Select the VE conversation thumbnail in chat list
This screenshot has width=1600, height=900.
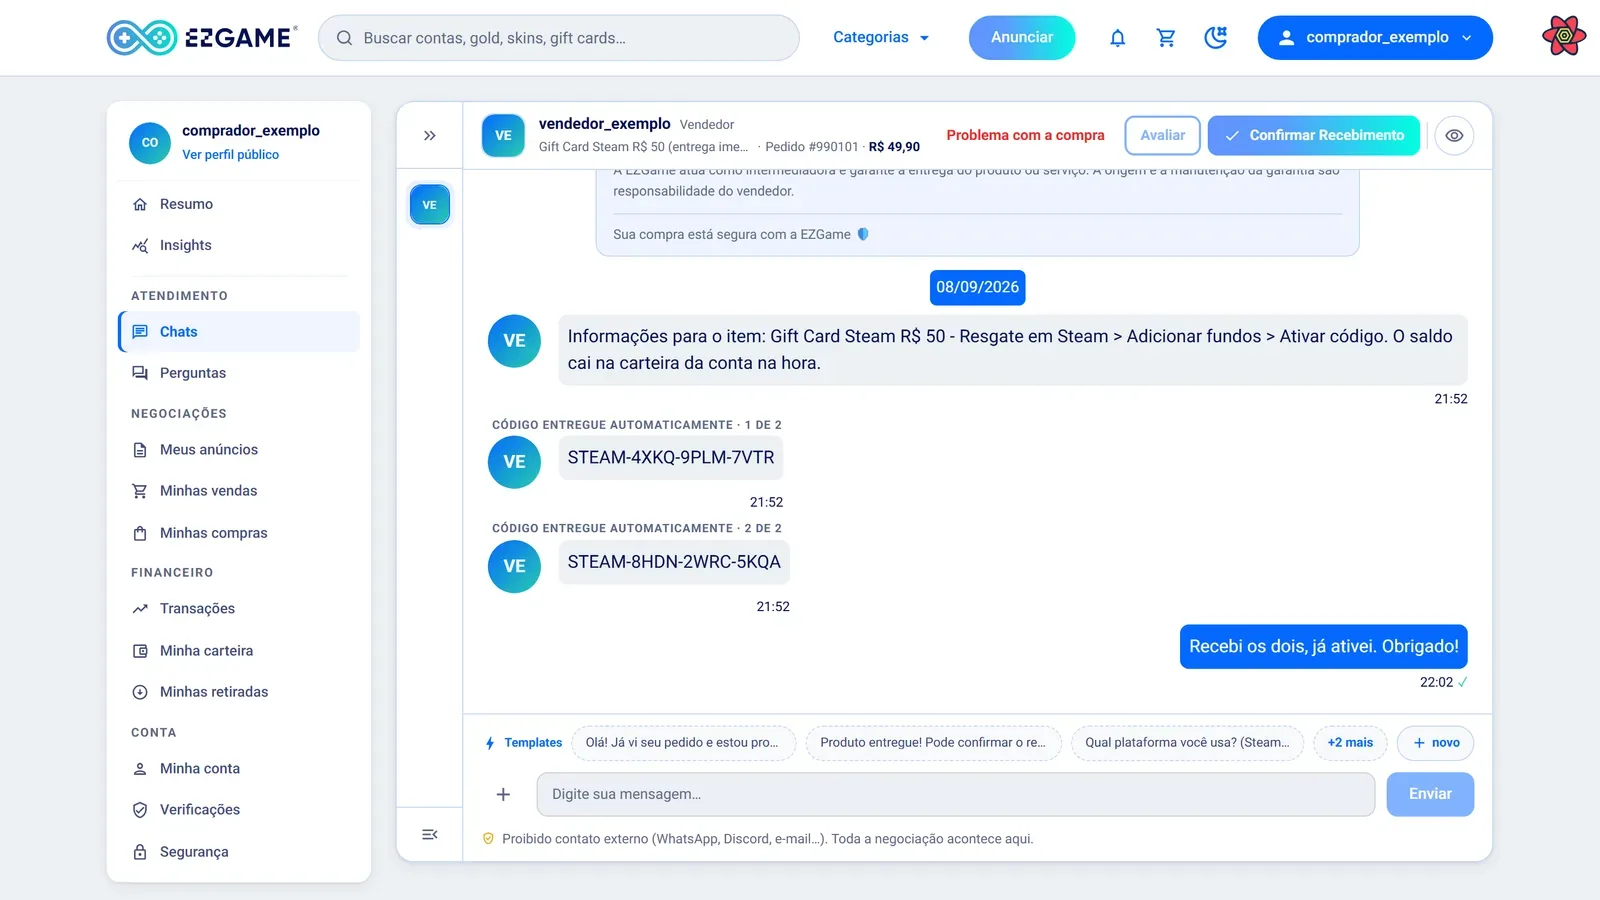coord(430,205)
